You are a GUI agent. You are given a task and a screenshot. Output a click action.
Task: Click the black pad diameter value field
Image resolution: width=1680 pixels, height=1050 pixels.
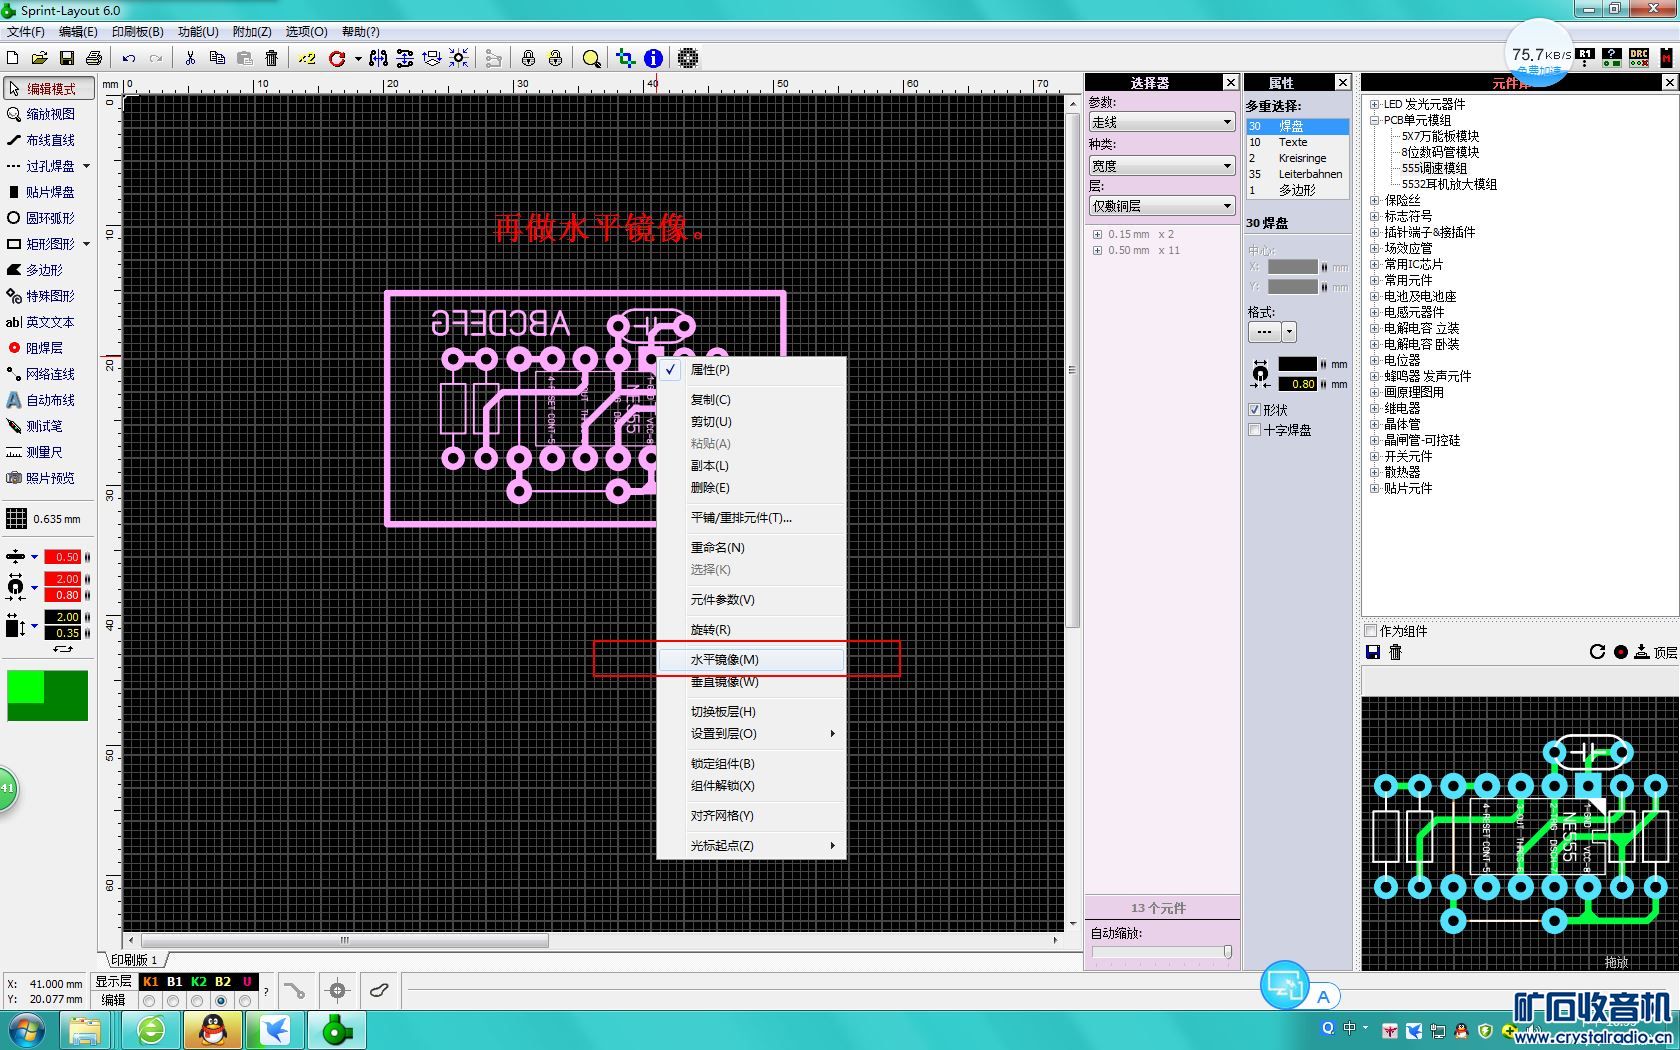(x=1298, y=364)
